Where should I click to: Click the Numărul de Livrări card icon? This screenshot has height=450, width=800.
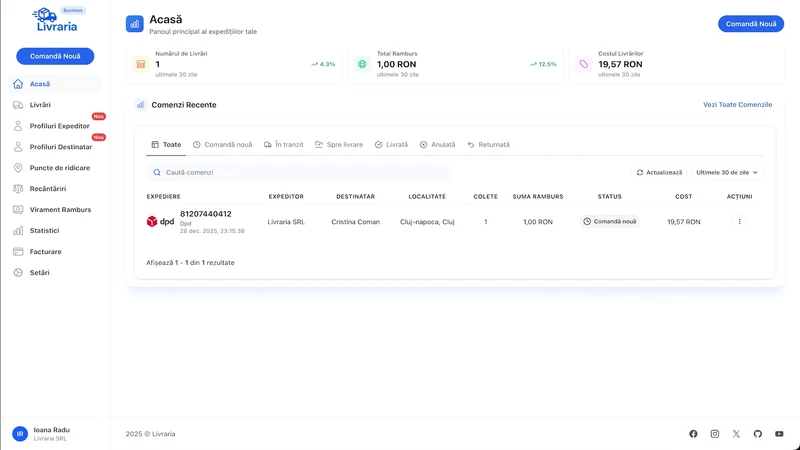tap(141, 64)
